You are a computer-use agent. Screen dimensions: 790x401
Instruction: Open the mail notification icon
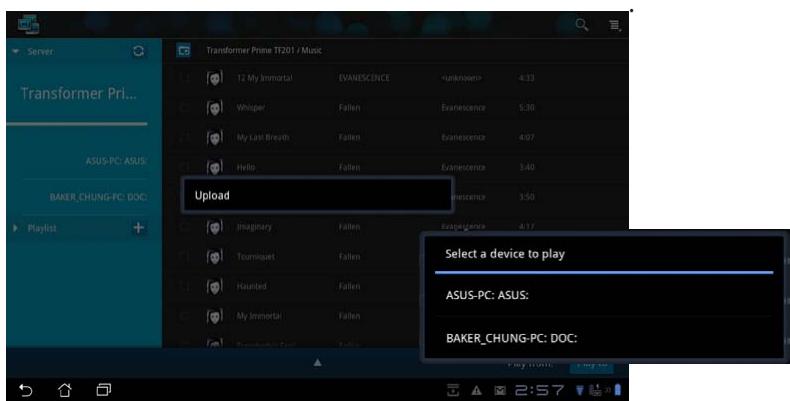500,390
